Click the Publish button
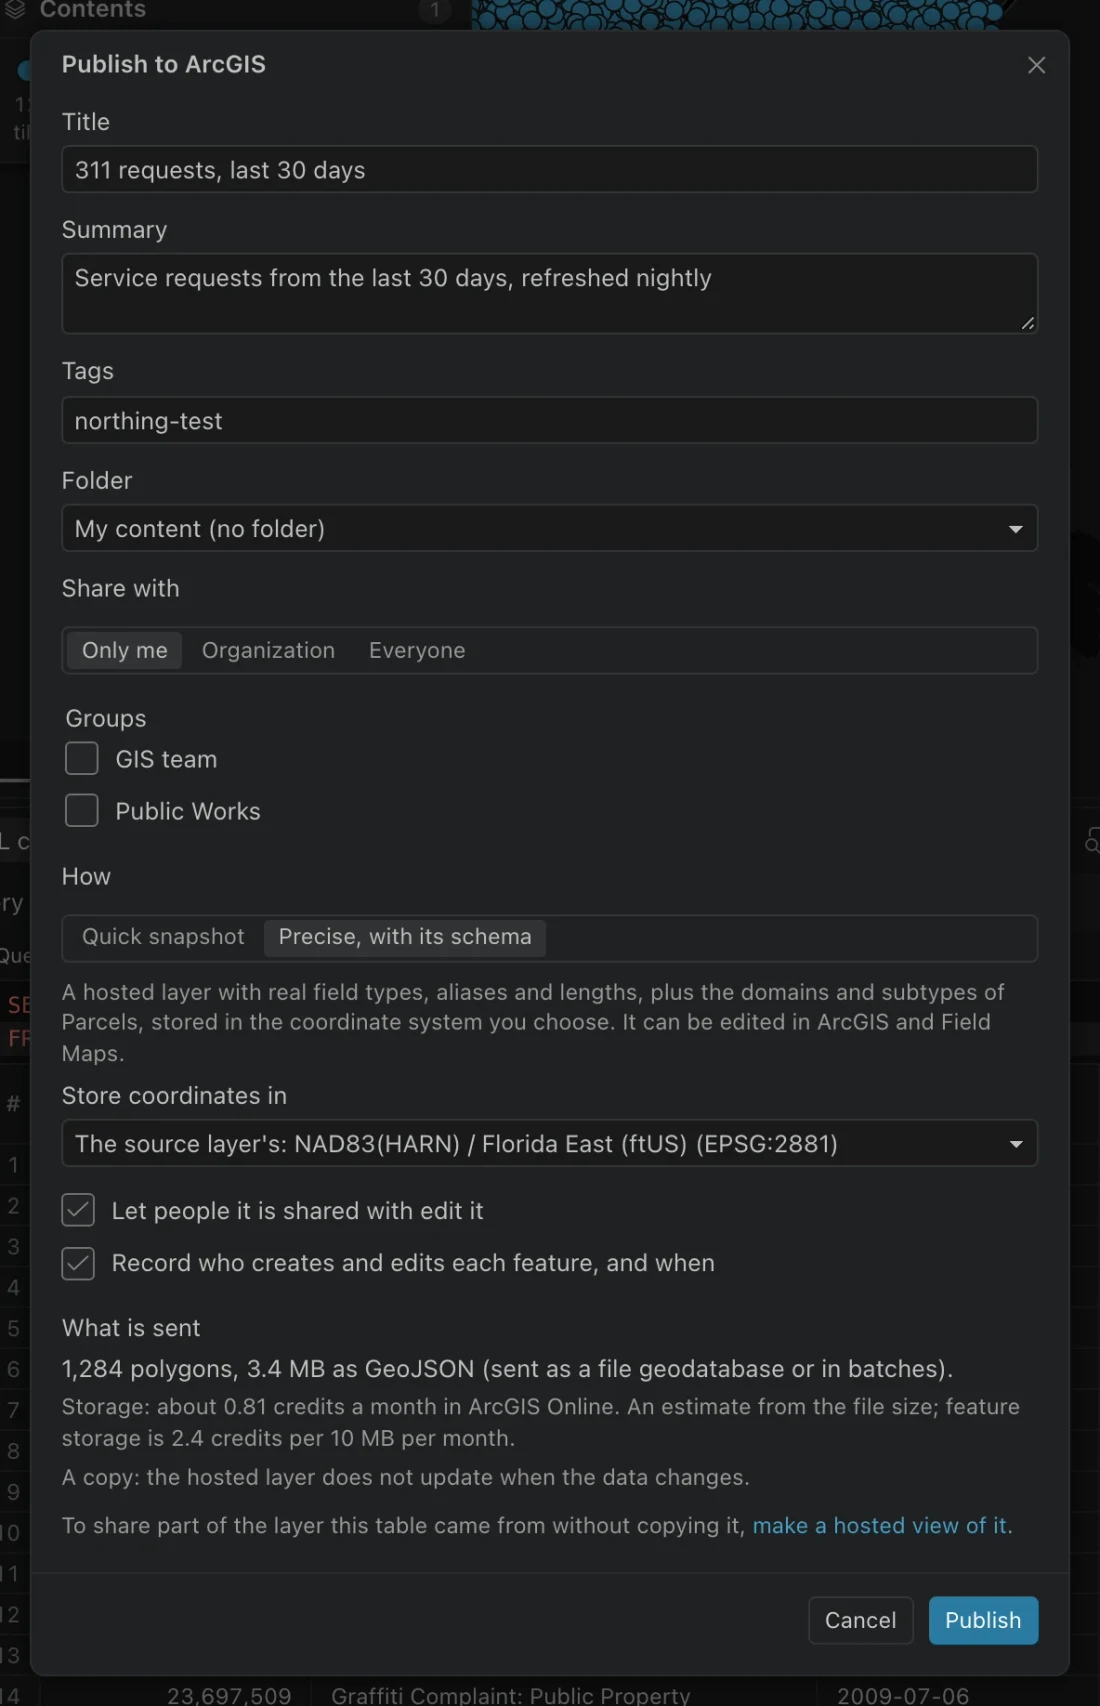Image resolution: width=1100 pixels, height=1706 pixels. 983,1620
